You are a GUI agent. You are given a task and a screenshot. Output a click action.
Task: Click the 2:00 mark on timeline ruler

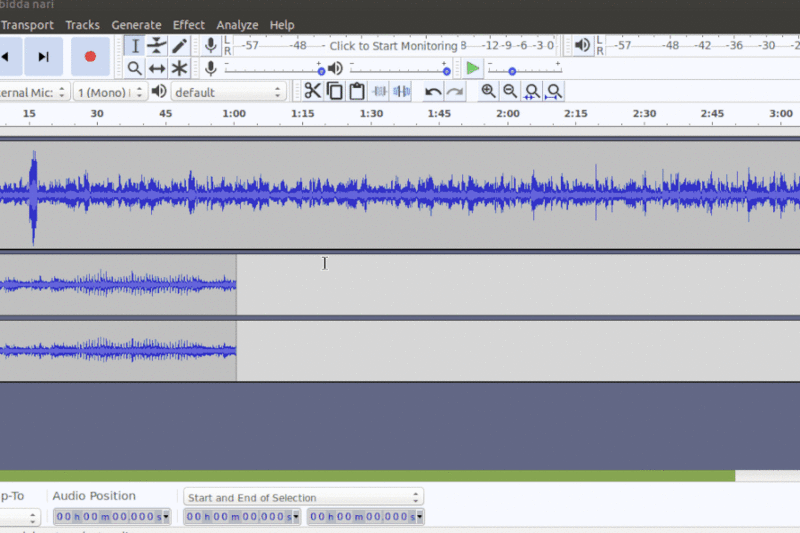coord(508,114)
